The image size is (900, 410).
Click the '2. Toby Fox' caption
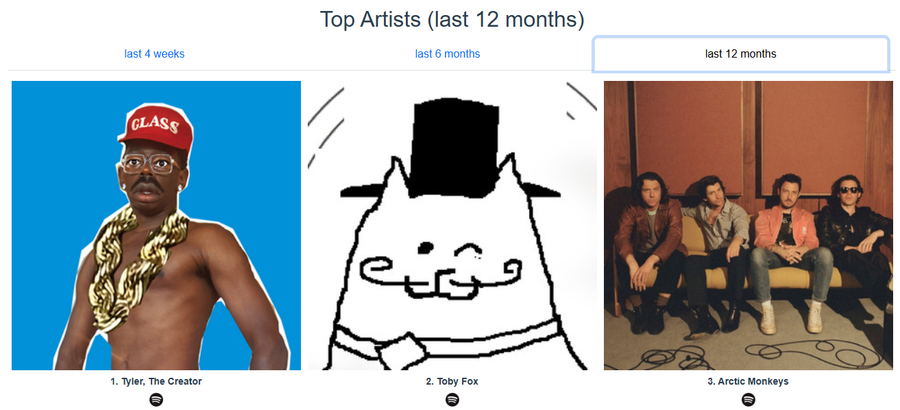point(452,381)
